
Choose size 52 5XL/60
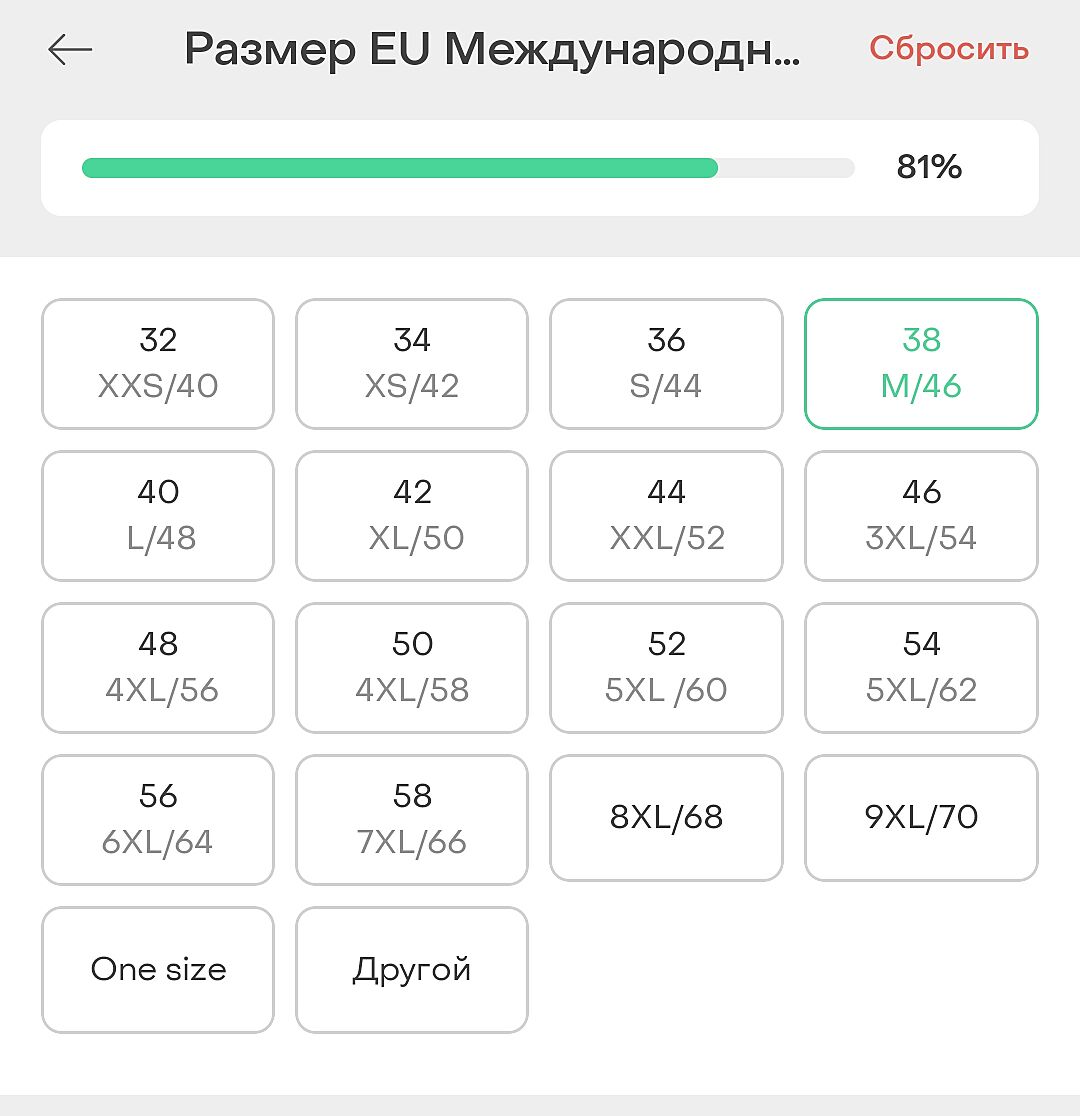pyautogui.click(x=666, y=668)
